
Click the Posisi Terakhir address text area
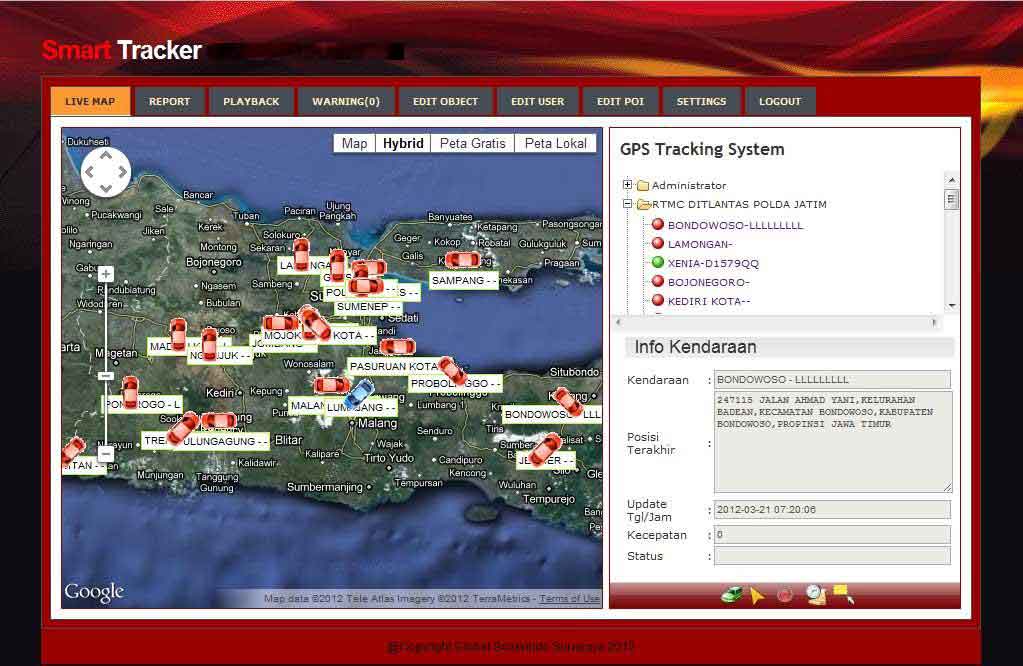pos(830,440)
